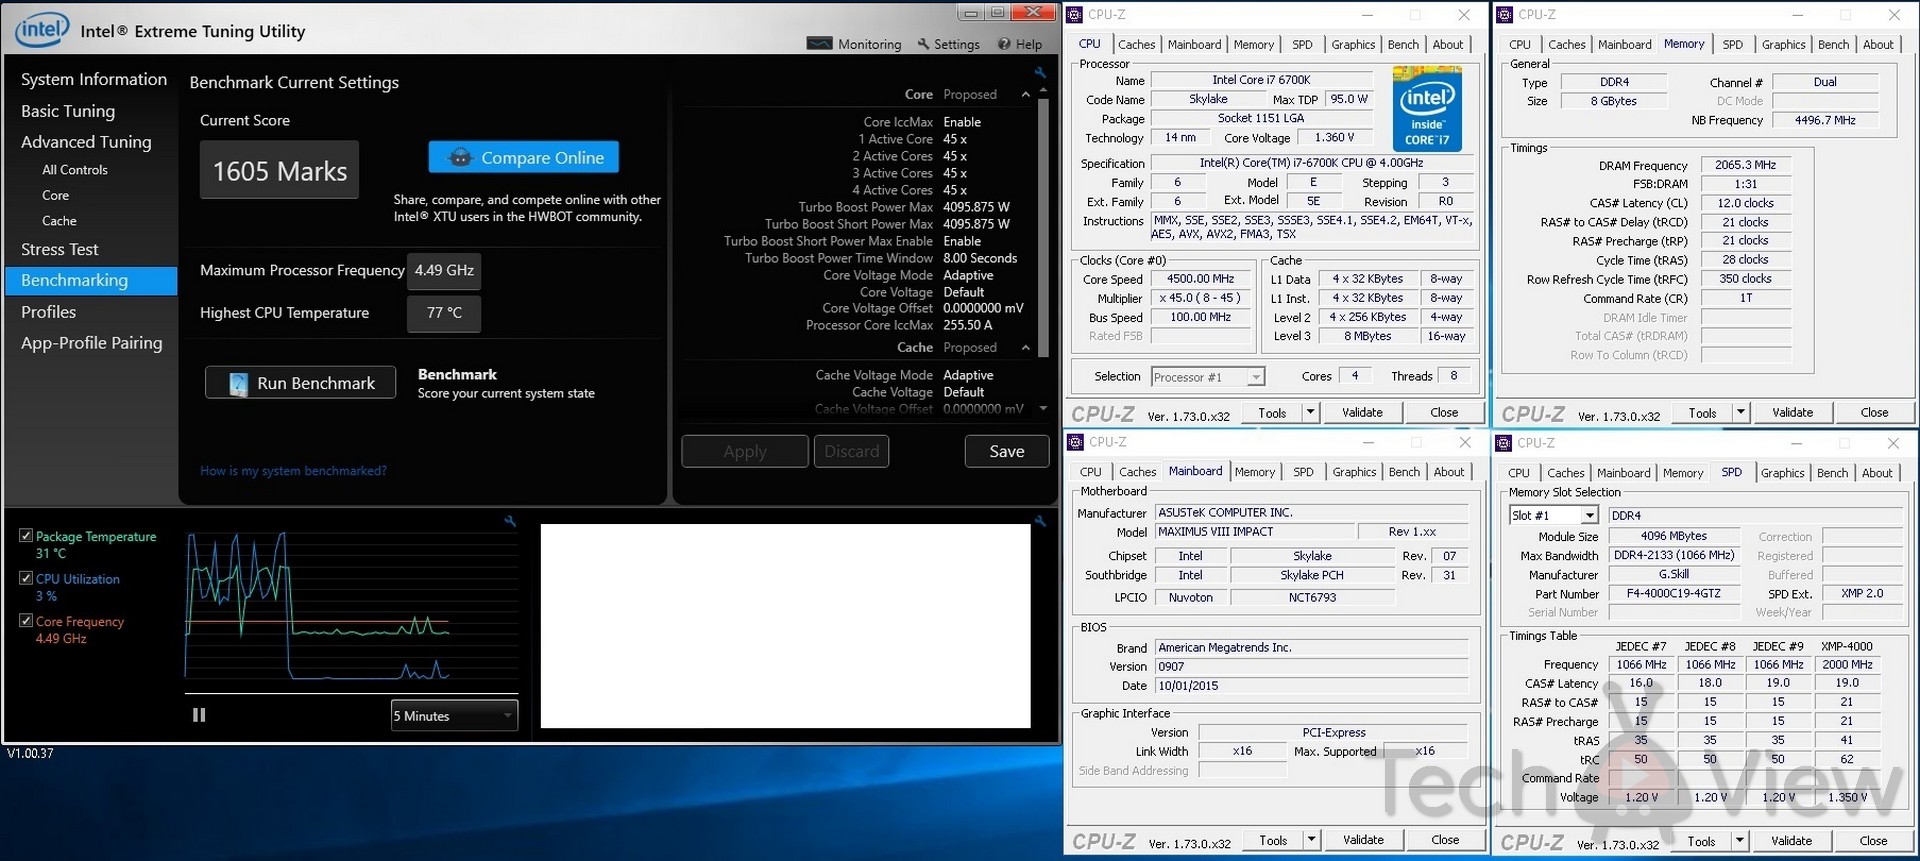The width and height of the screenshot is (1920, 861).
Task: Open the Slot #1 memory slot dropdown
Action: 1554,515
